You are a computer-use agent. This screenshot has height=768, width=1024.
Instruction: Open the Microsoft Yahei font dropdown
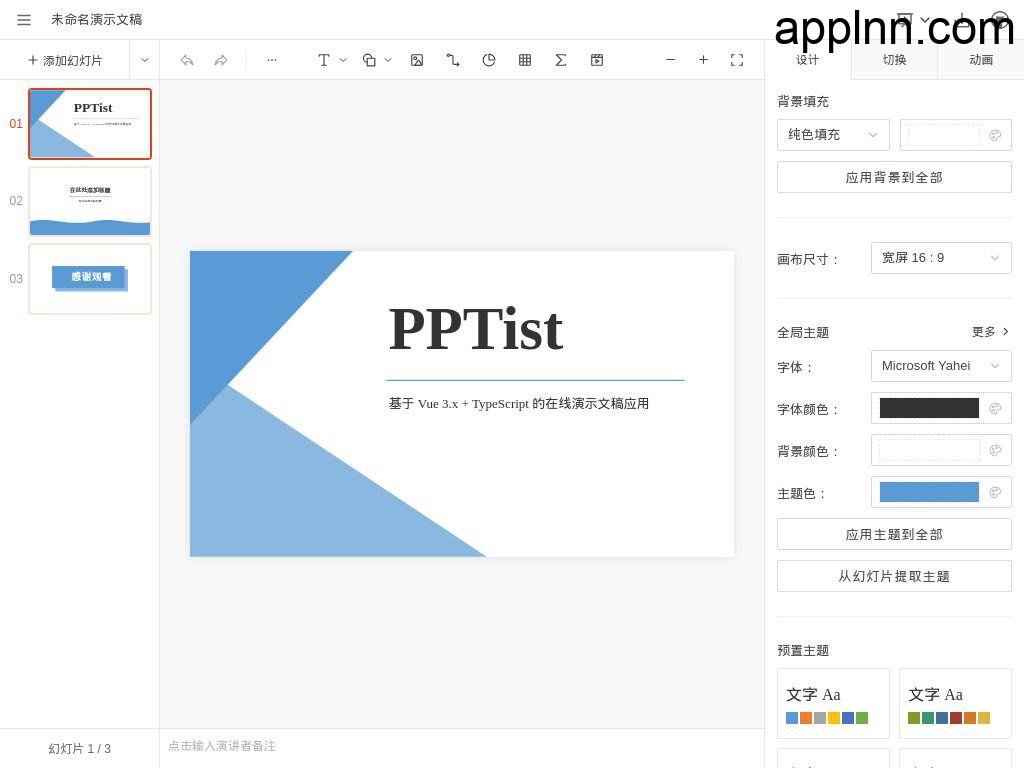939,365
